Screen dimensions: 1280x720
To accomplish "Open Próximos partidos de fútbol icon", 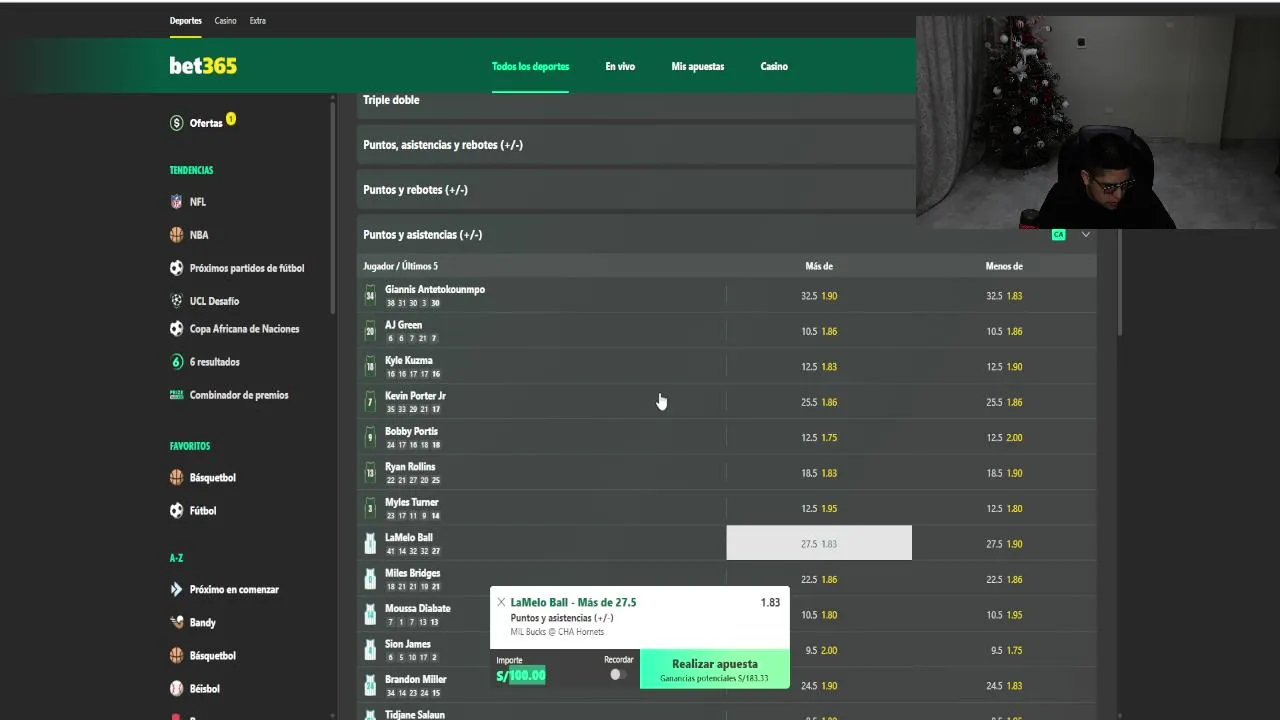I will 177,268.
